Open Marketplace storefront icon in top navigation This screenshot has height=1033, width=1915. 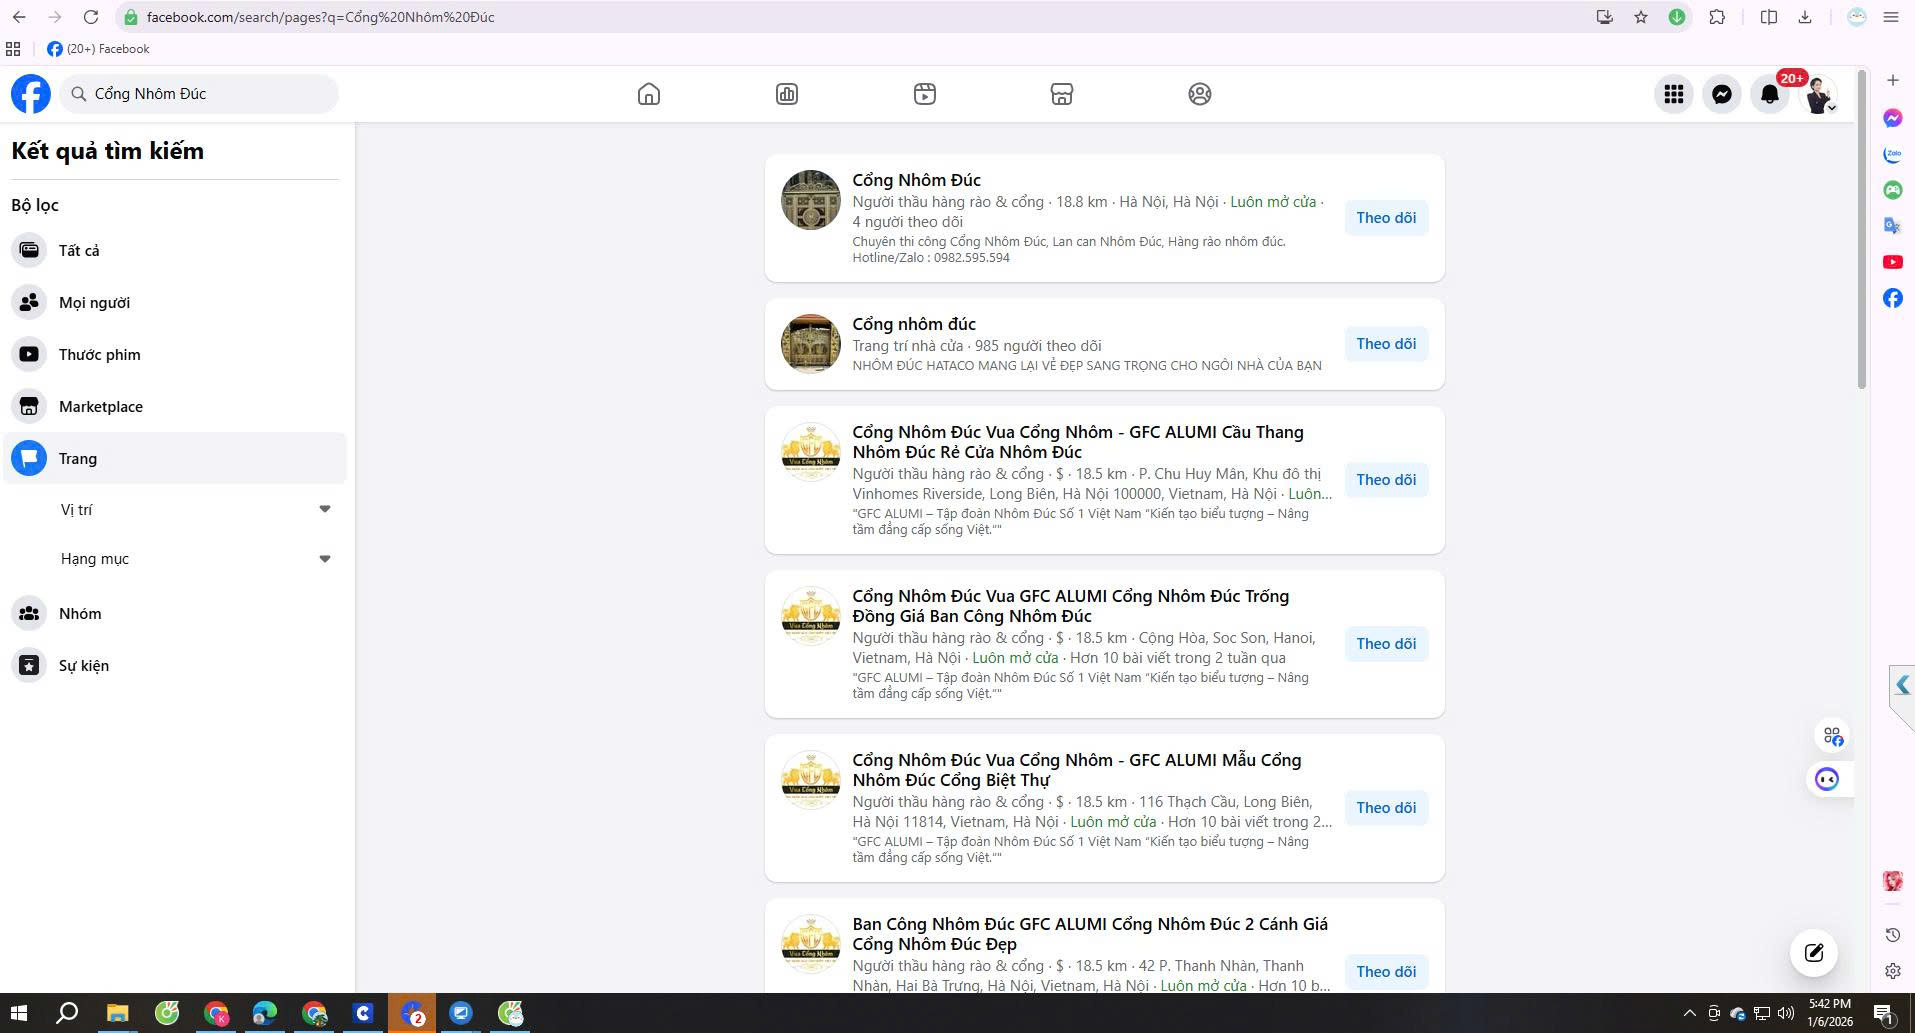click(1062, 94)
